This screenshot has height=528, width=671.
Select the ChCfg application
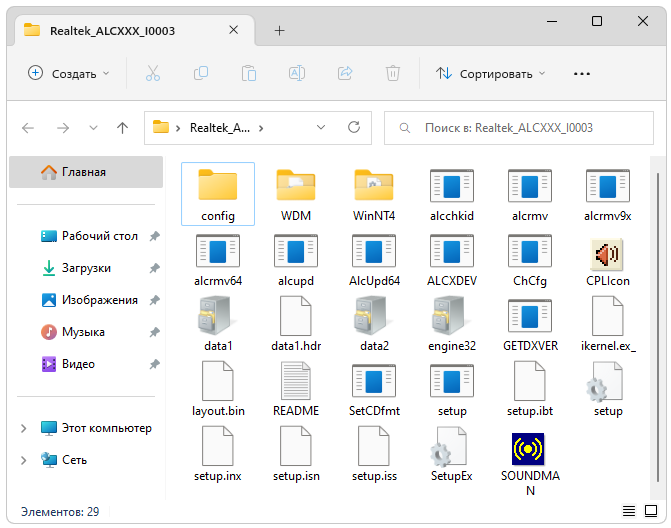tap(530, 259)
